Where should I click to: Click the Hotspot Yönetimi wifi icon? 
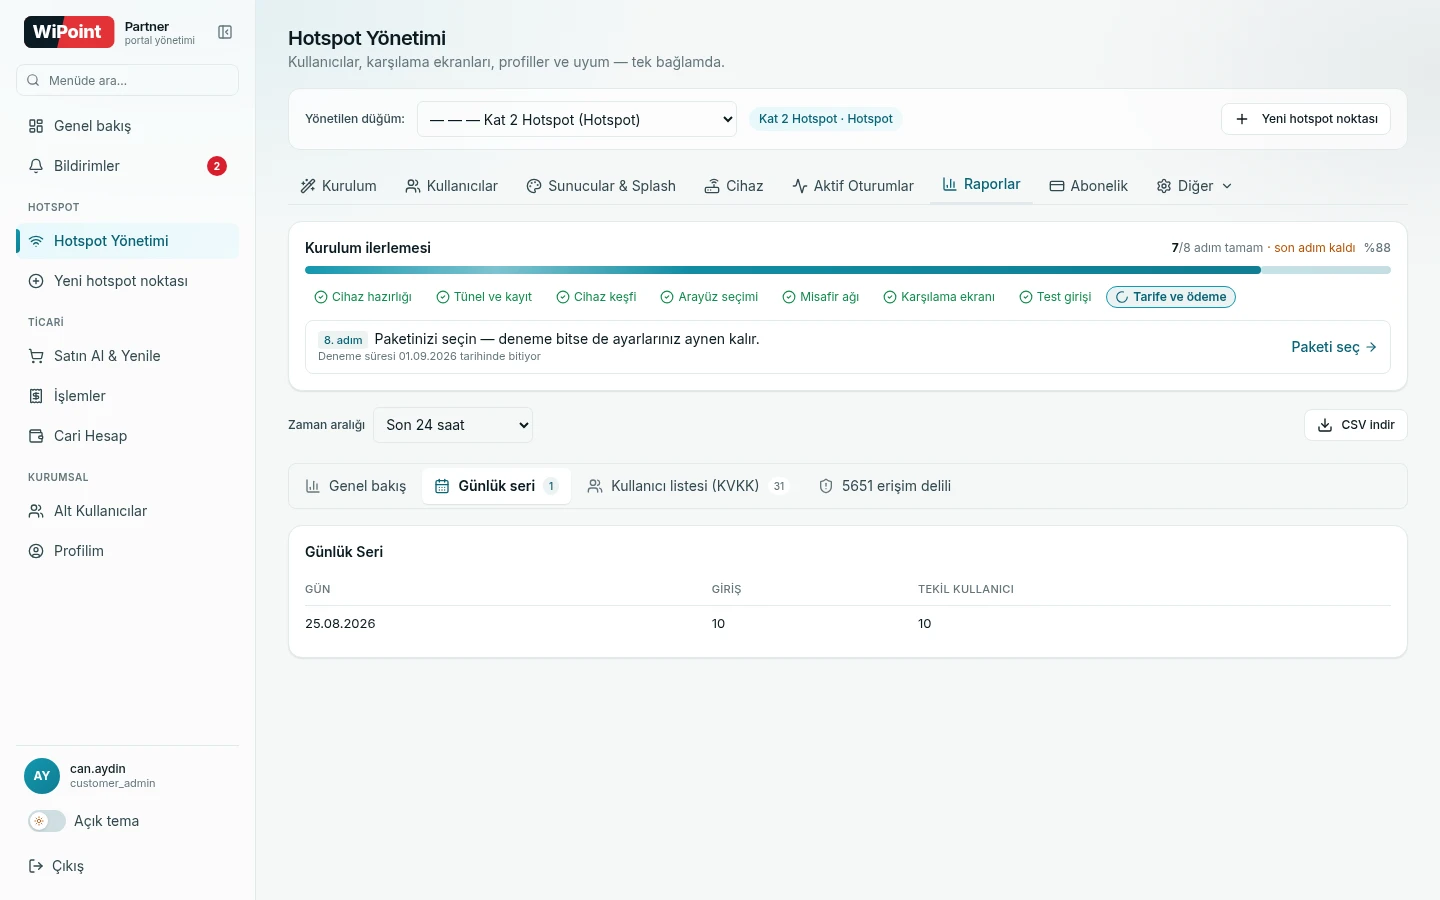pos(36,241)
